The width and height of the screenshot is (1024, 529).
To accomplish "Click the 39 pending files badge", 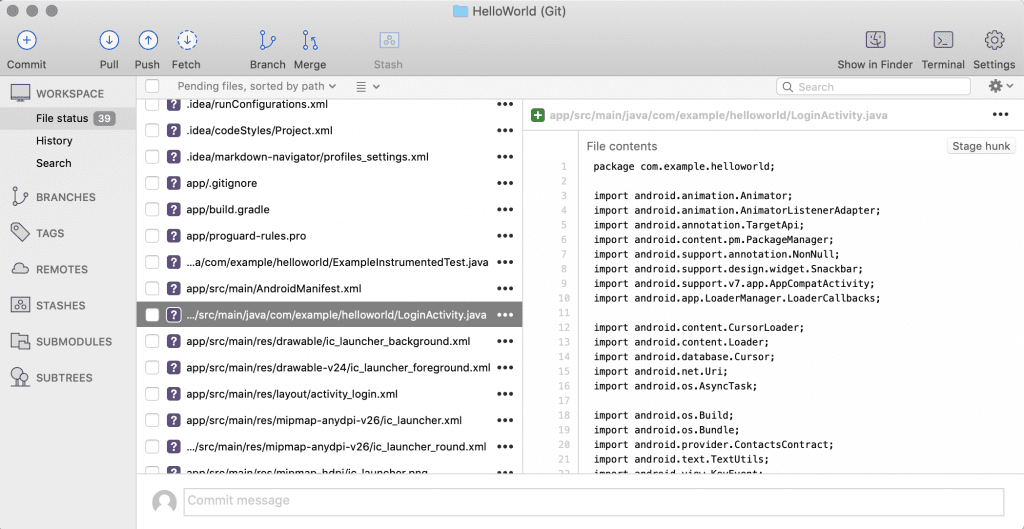I will click(104, 118).
